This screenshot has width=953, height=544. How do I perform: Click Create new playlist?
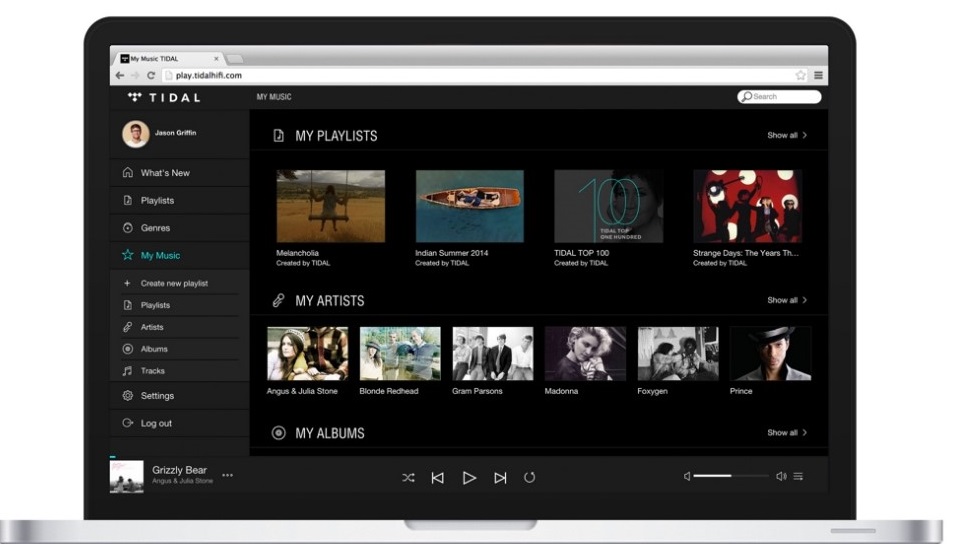click(179, 283)
